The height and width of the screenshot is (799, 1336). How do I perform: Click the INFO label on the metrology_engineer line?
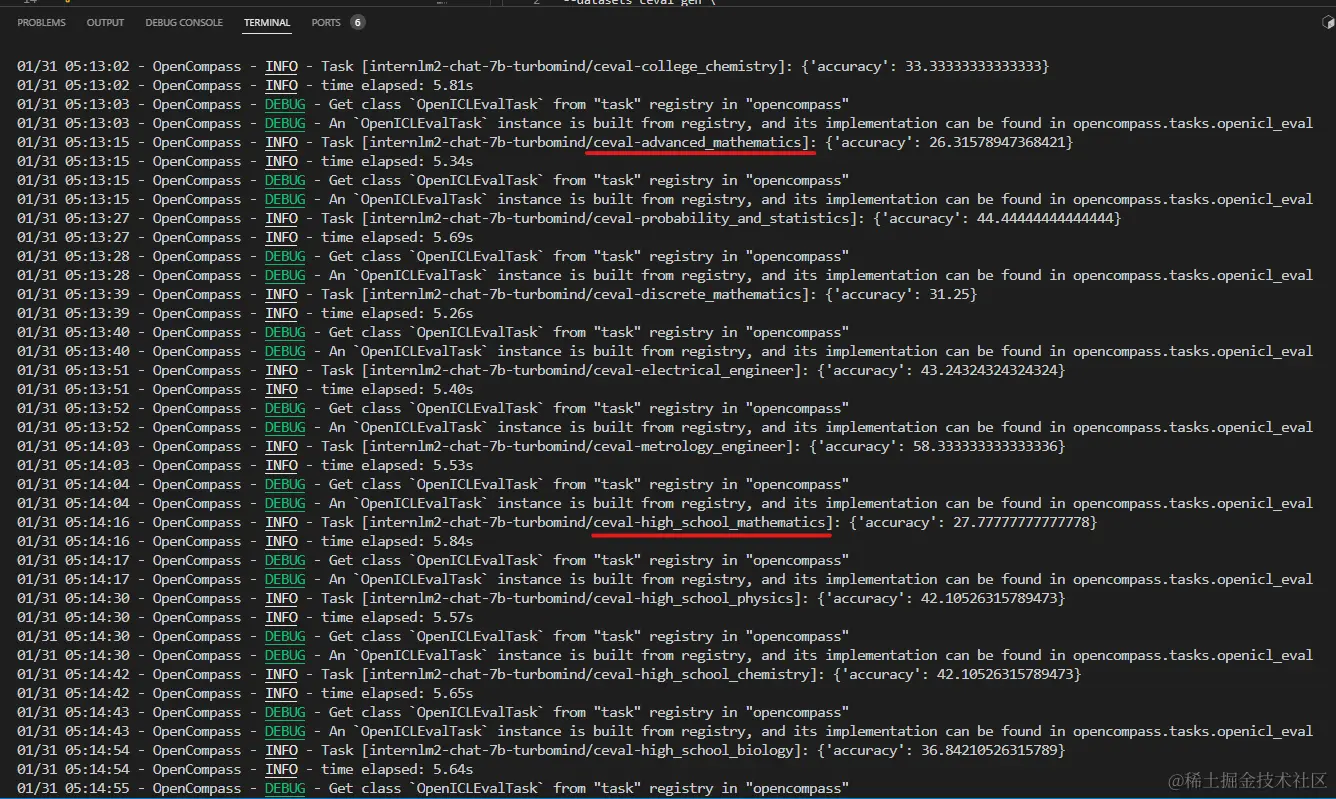(281, 446)
